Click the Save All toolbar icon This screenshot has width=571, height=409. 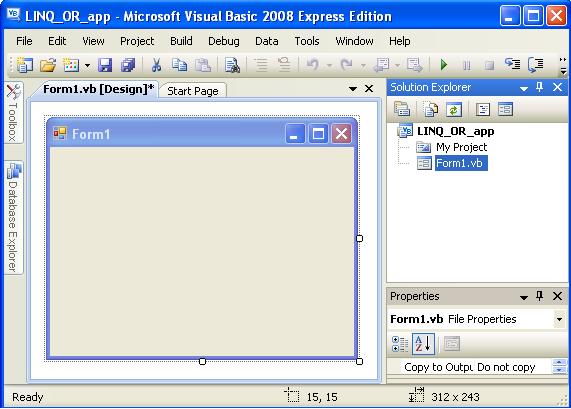128,65
